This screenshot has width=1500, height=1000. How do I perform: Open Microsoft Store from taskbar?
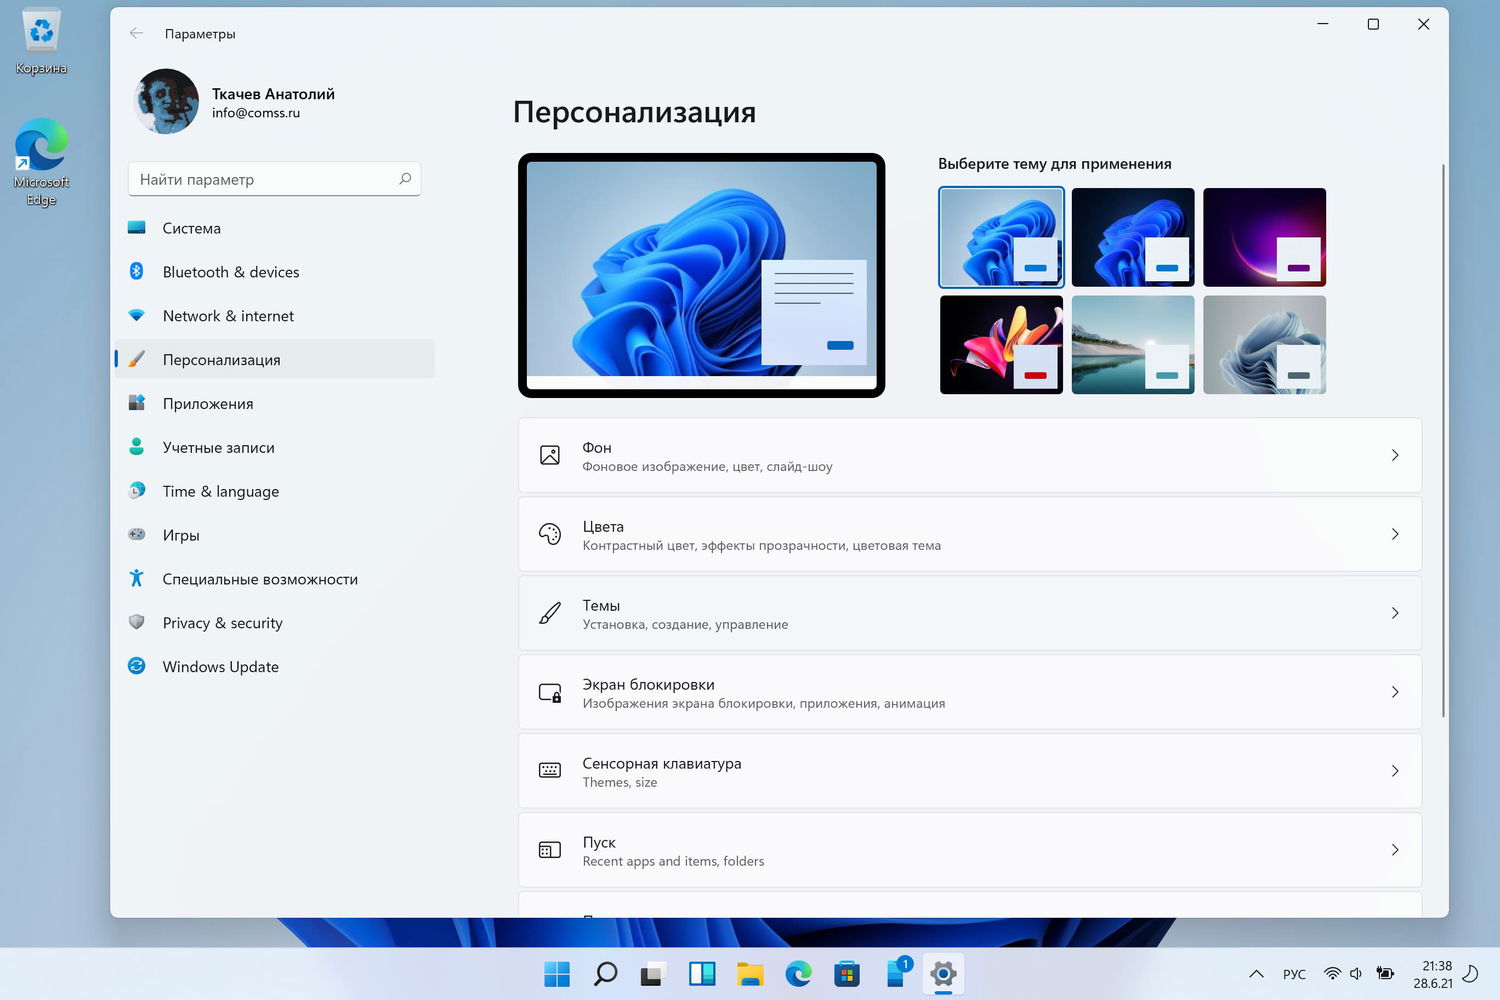847,974
